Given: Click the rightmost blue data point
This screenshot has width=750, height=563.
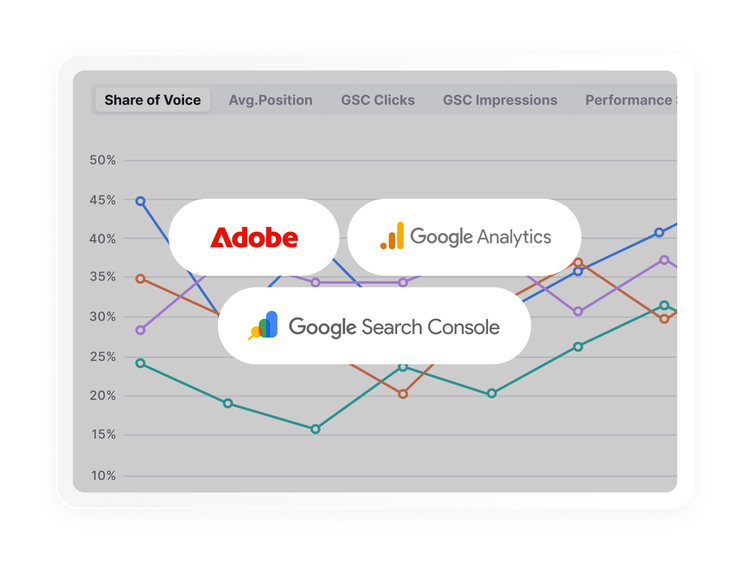Looking at the screenshot, I should pos(659,233).
